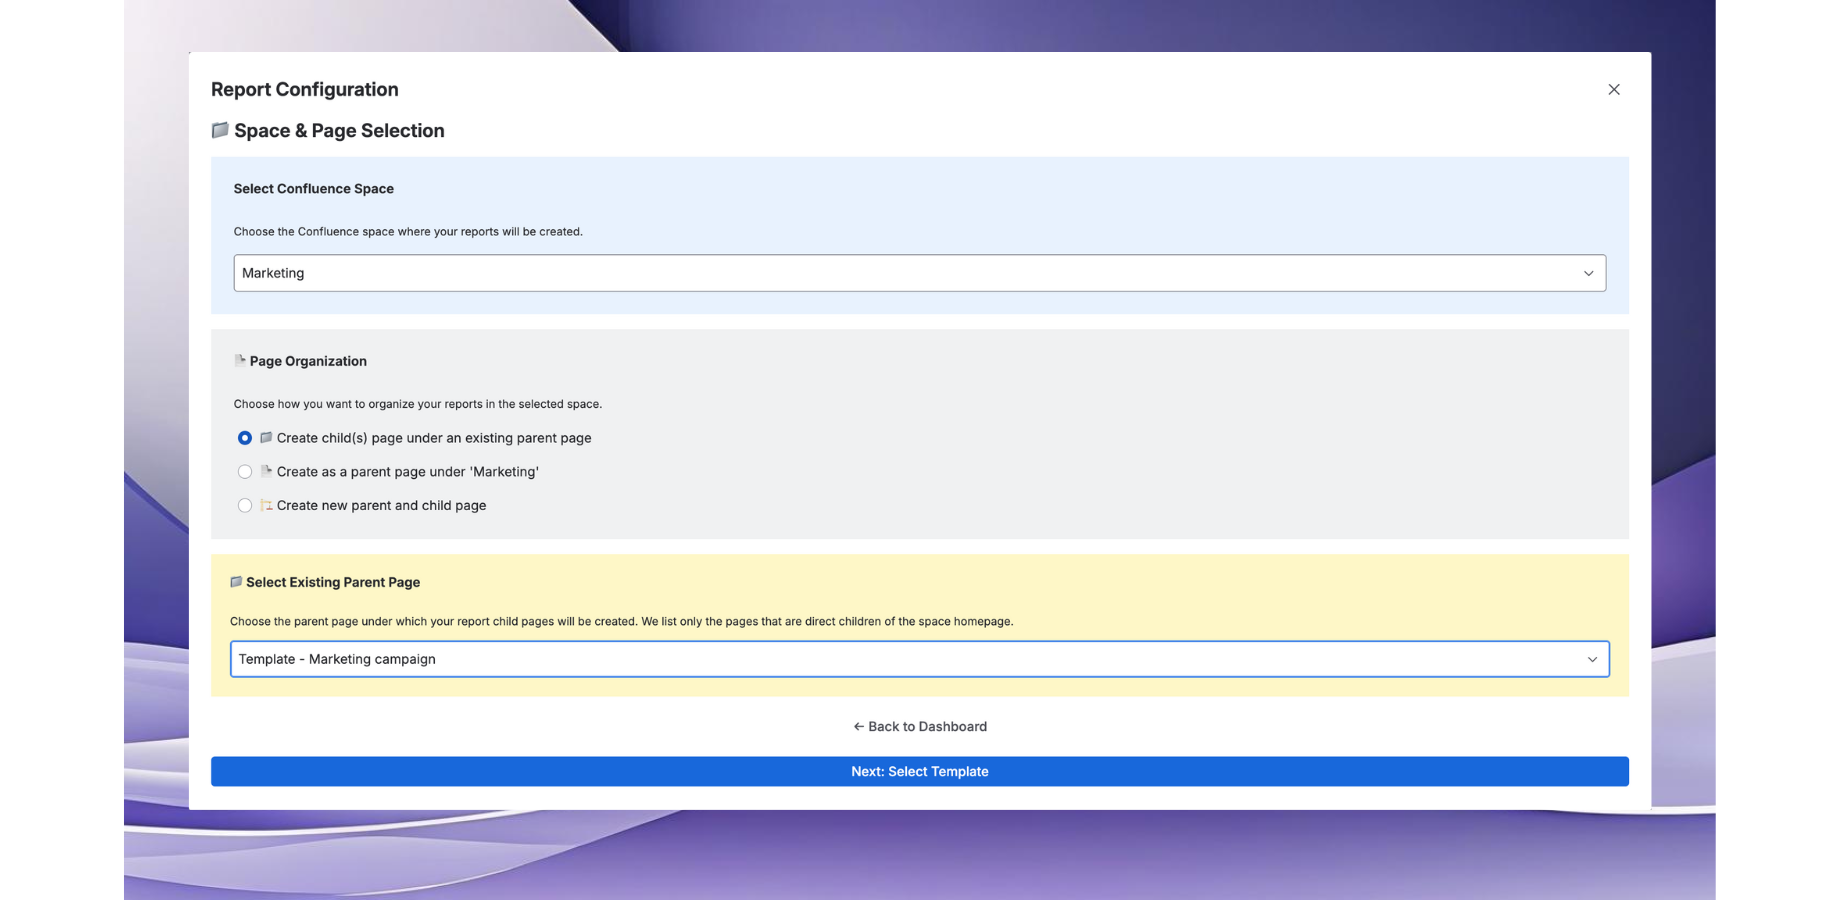
Task: Click the folder icon beside Space & Page Selection
Action: tap(220, 130)
